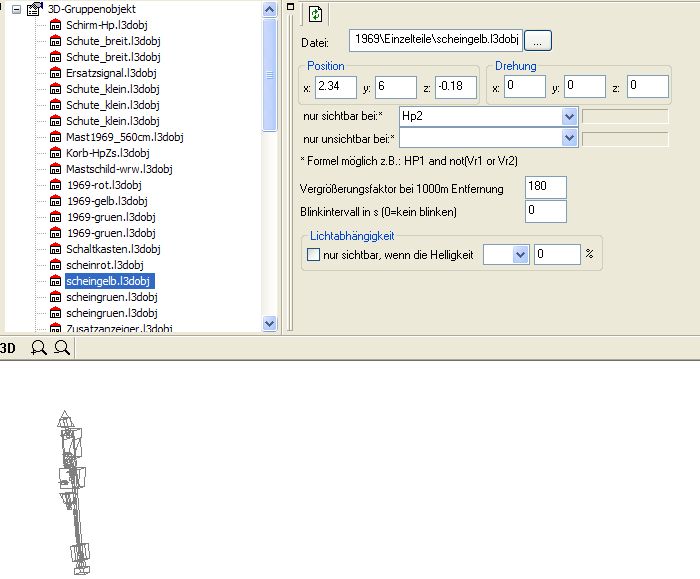Click the icon beside 1969-gelb.l3dobj
This screenshot has width=700, height=579.
click(55, 201)
